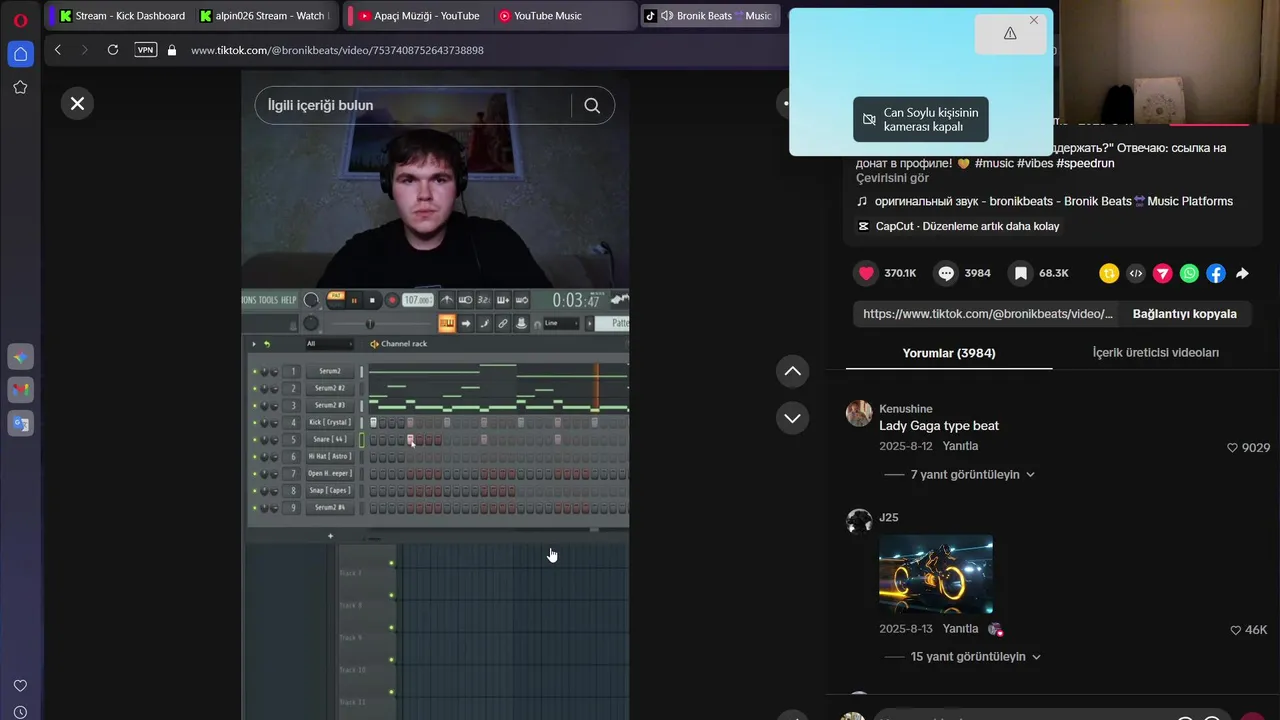Viewport: 1280px width, 720px height.
Task: Open the heart icon at sidebar bottom
Action: [20, 686]
